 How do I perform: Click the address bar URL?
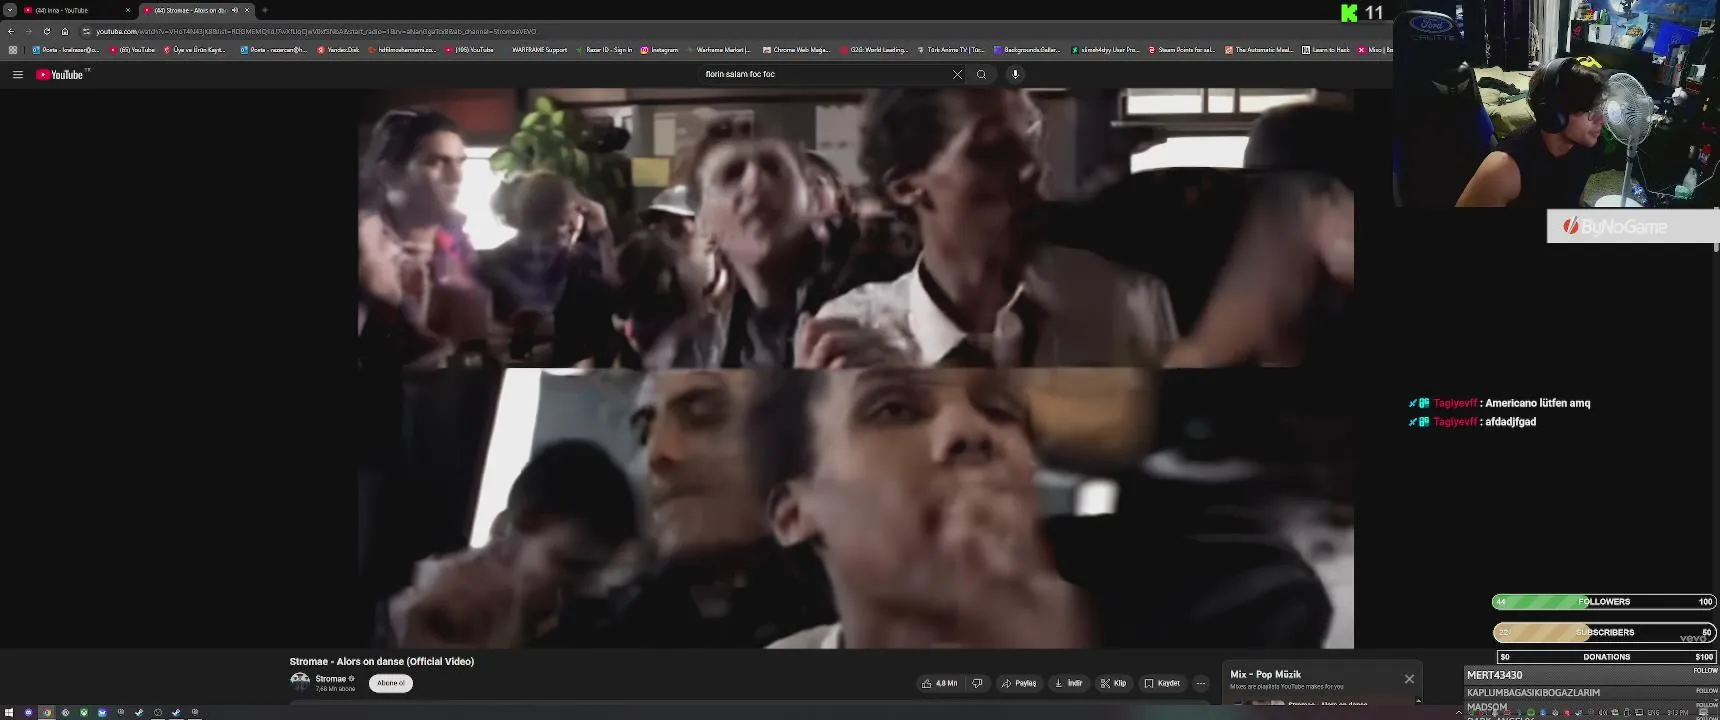tap(316, 31)
